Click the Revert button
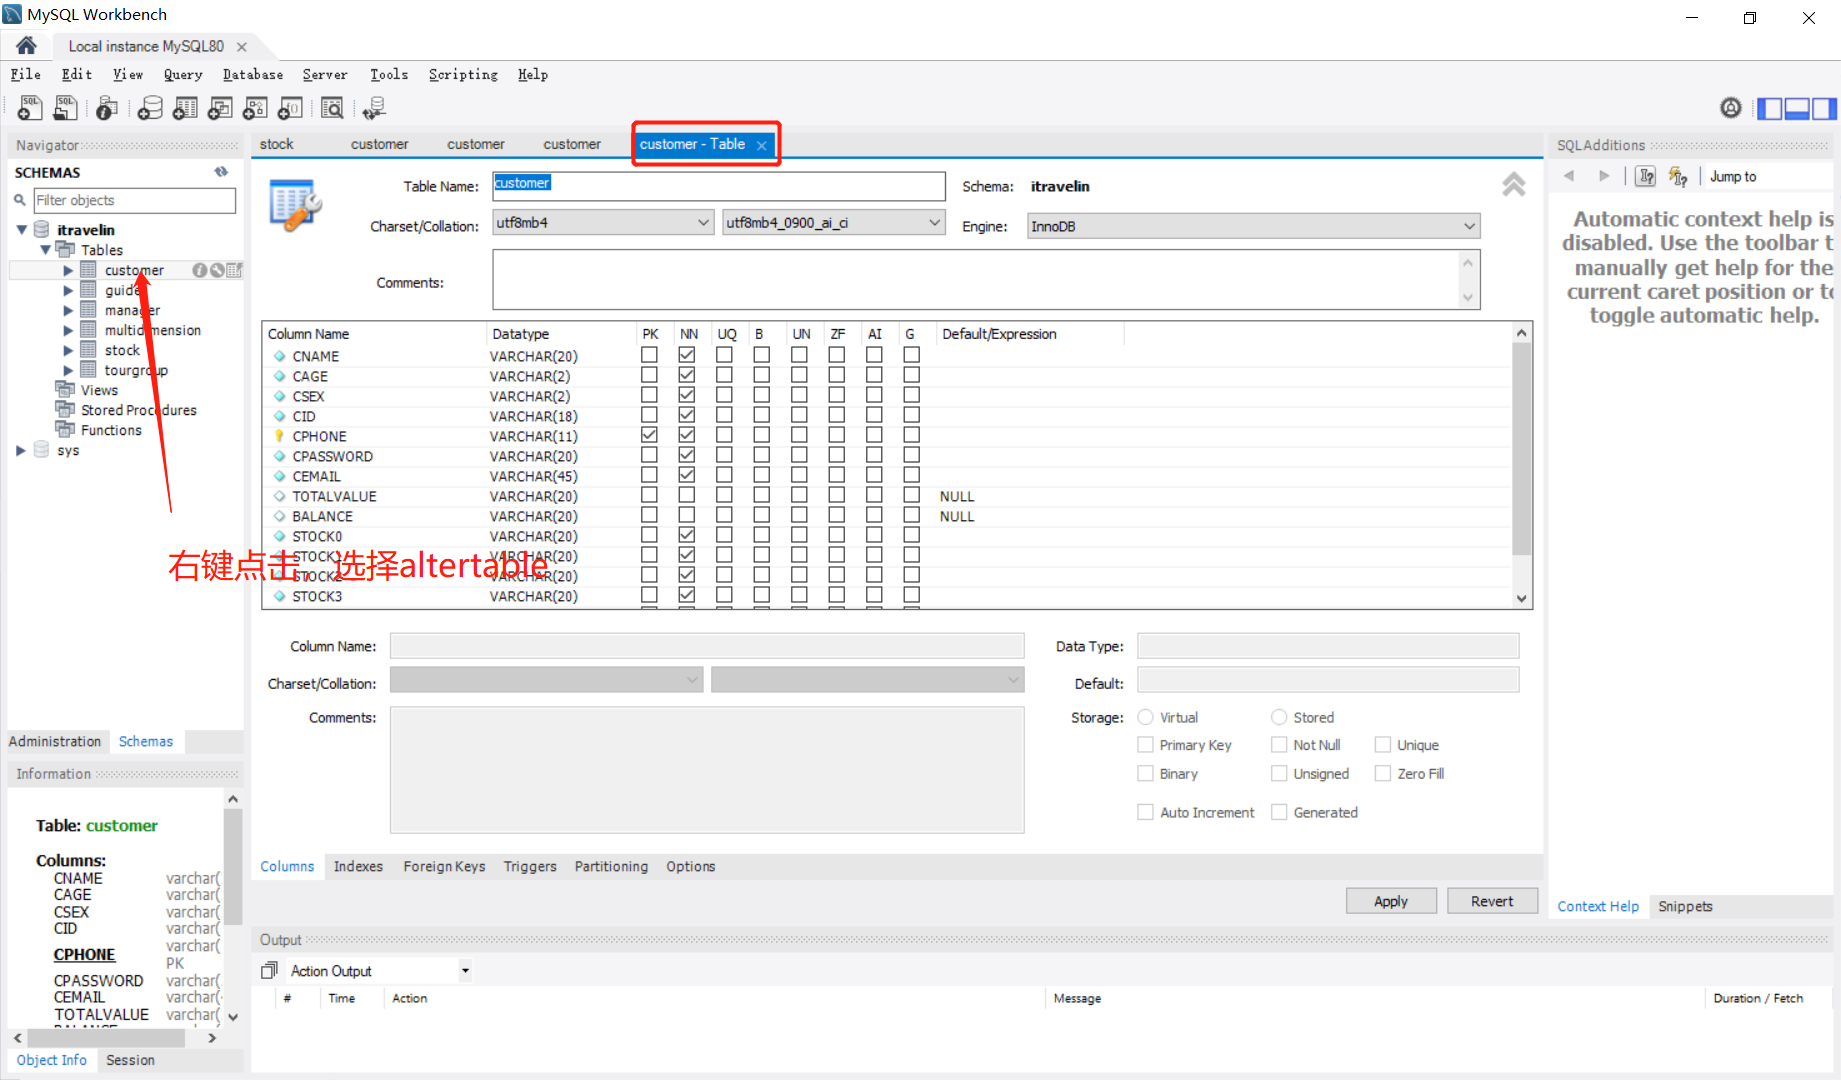 coord(1492,901)
